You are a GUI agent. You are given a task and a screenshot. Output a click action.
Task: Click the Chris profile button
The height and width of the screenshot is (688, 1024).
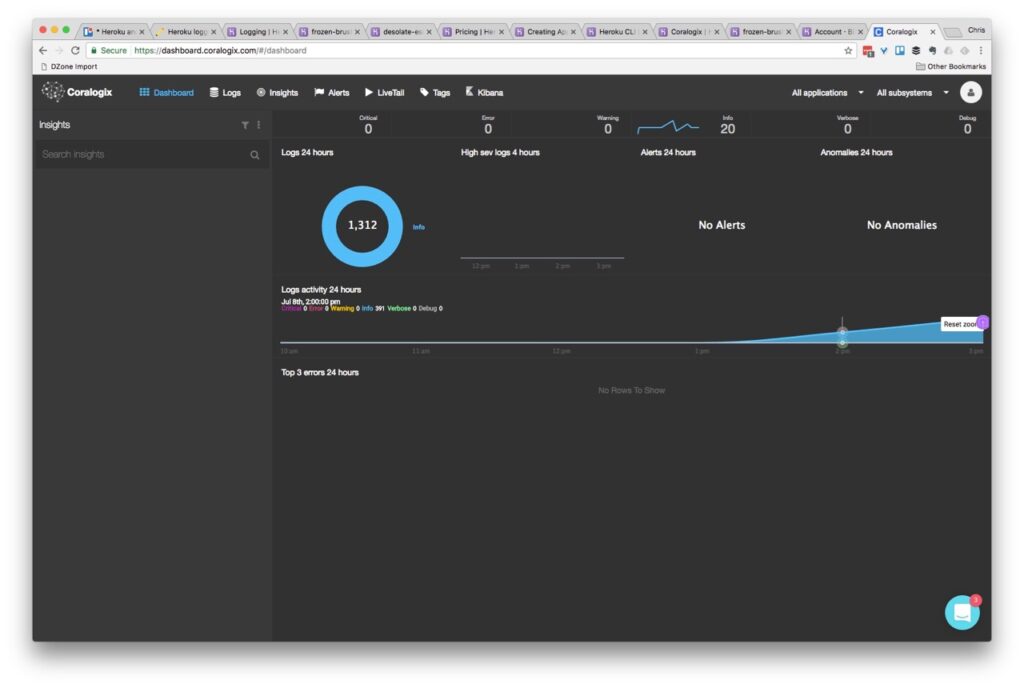[976, 30]
